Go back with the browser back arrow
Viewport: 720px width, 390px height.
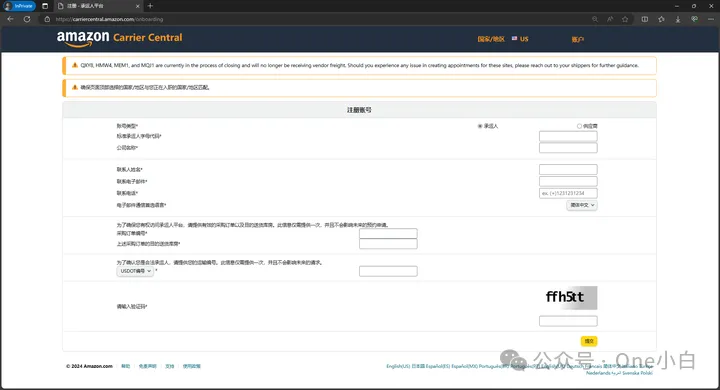tap(11, 19)
